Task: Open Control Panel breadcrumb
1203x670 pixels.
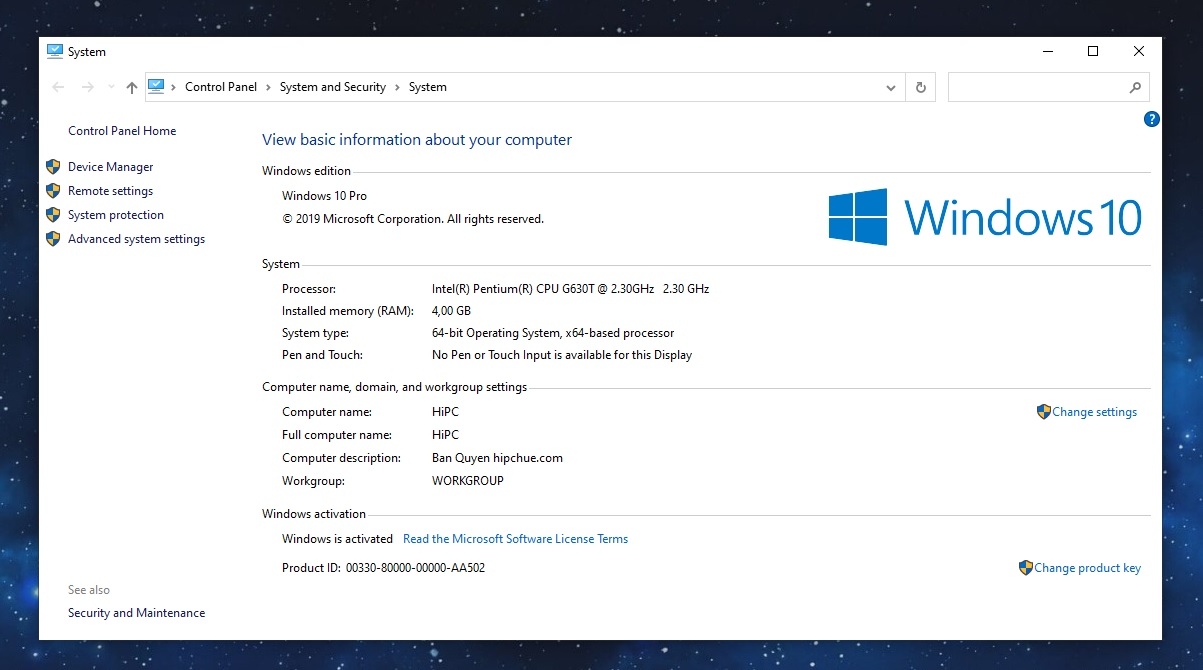Action: click(x=221, y=87)
